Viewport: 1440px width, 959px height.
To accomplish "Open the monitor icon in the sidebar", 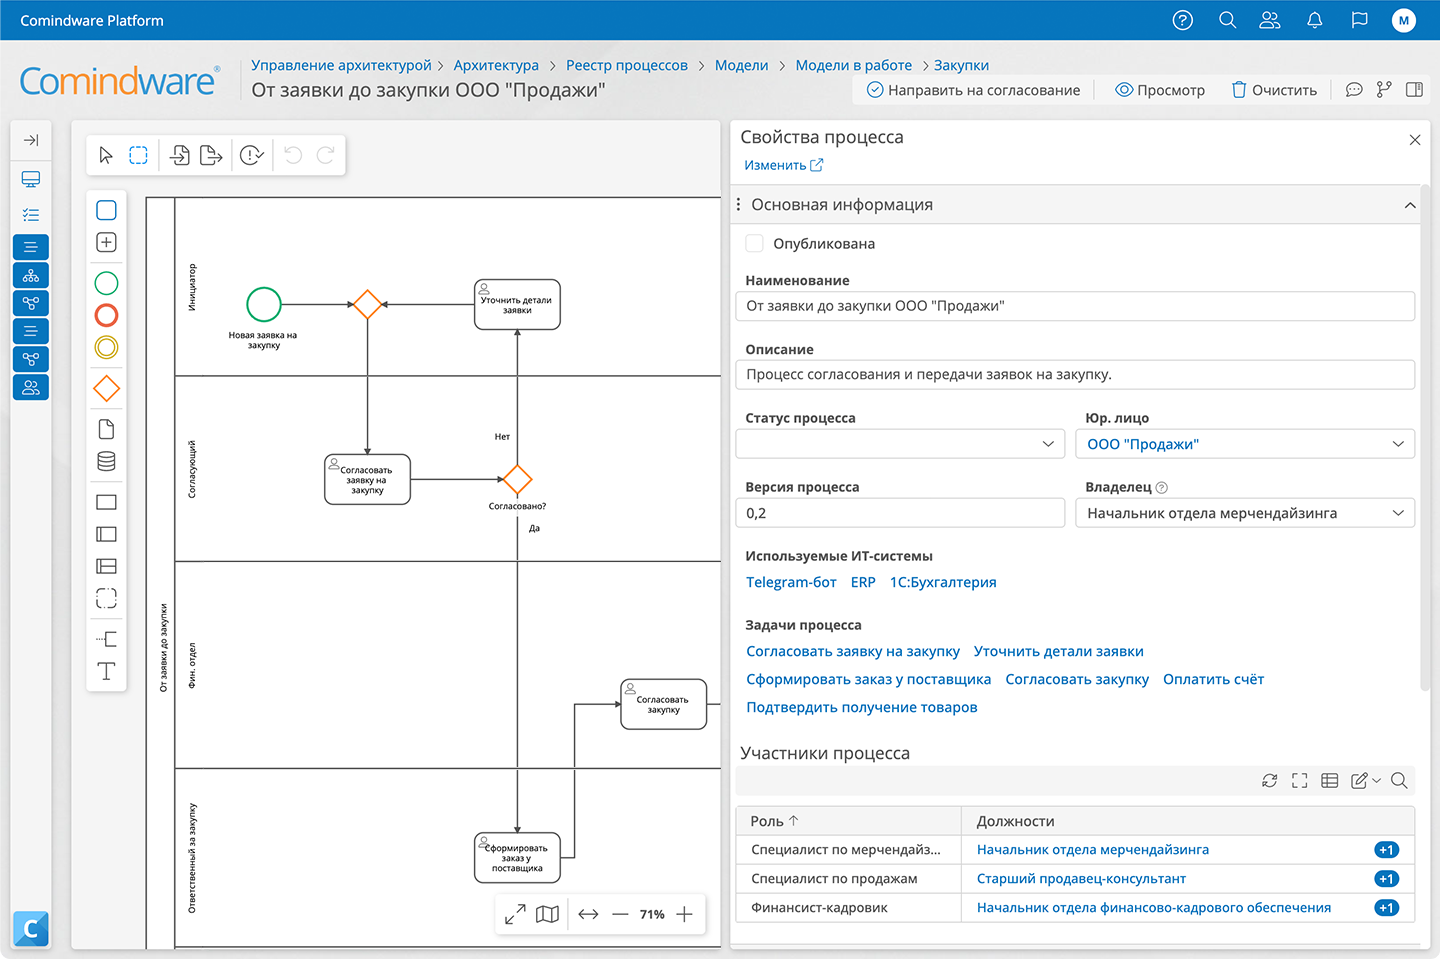I will [31, 179].
